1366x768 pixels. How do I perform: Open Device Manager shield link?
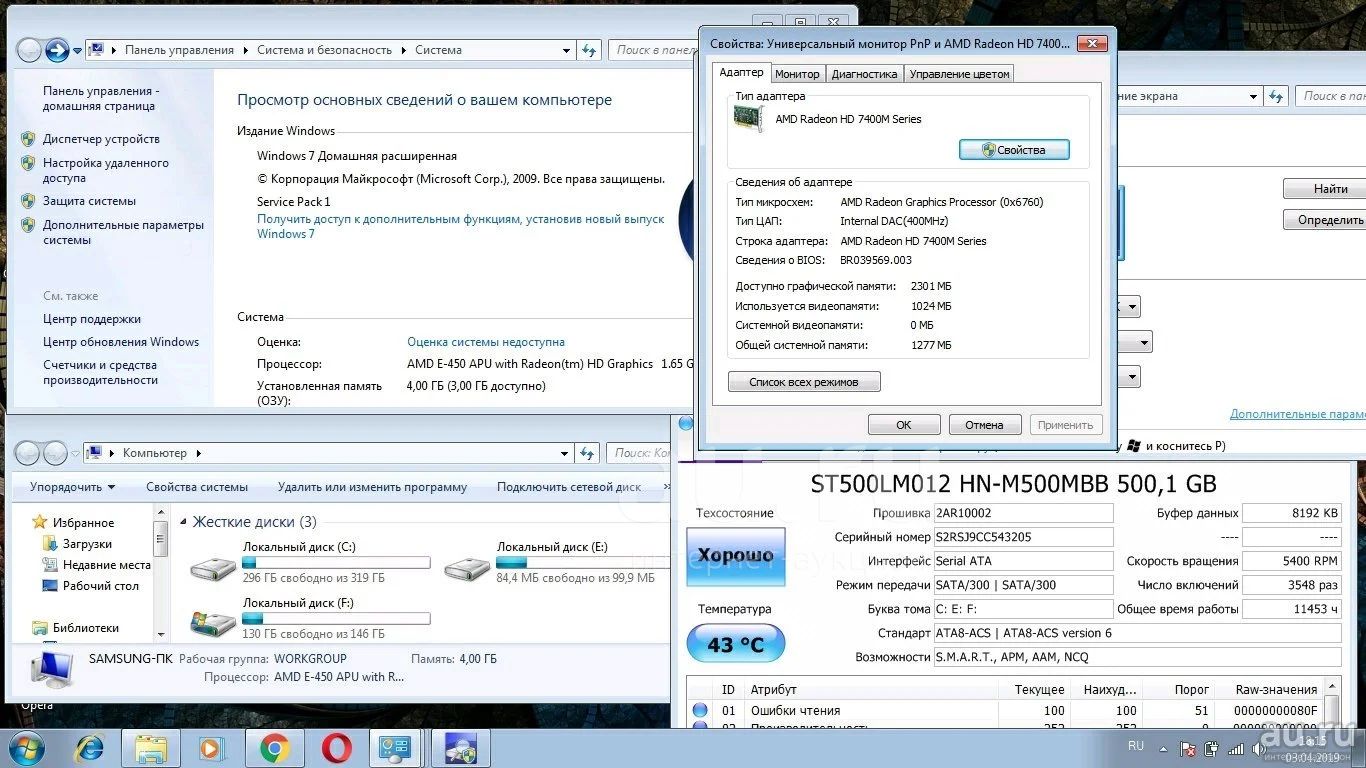(101, 139)
